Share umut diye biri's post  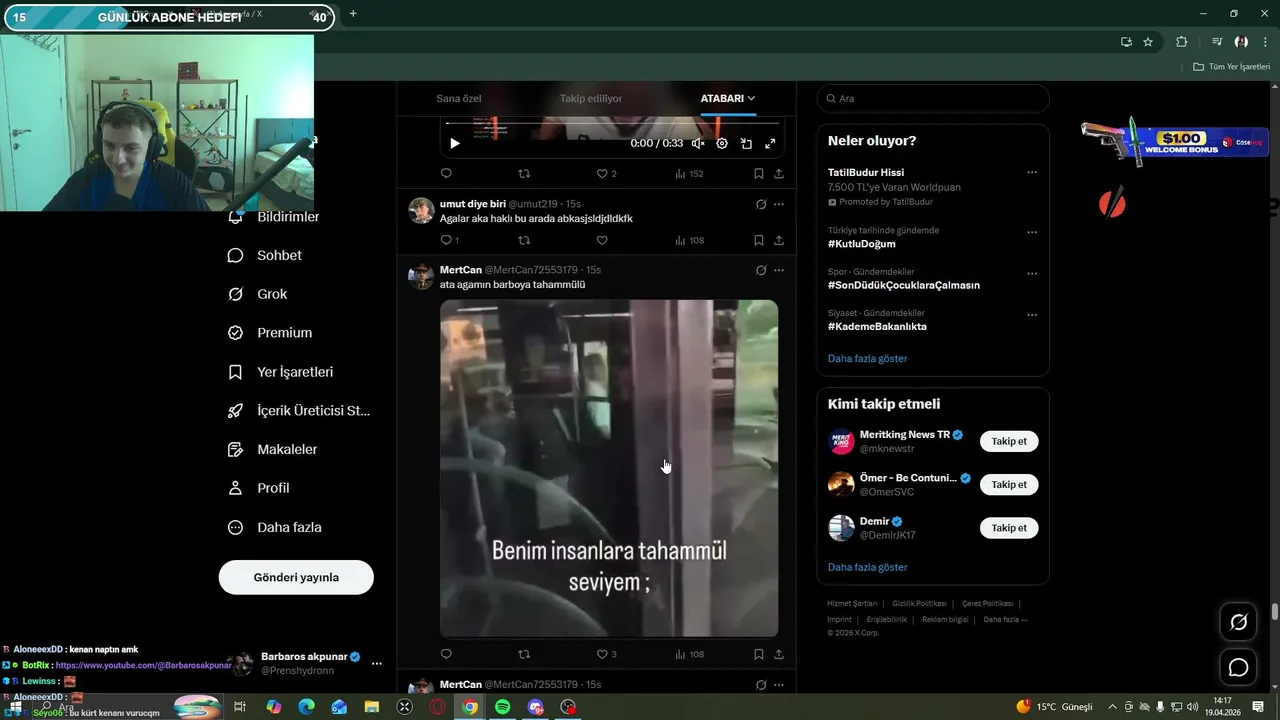[x=779, y=240]
